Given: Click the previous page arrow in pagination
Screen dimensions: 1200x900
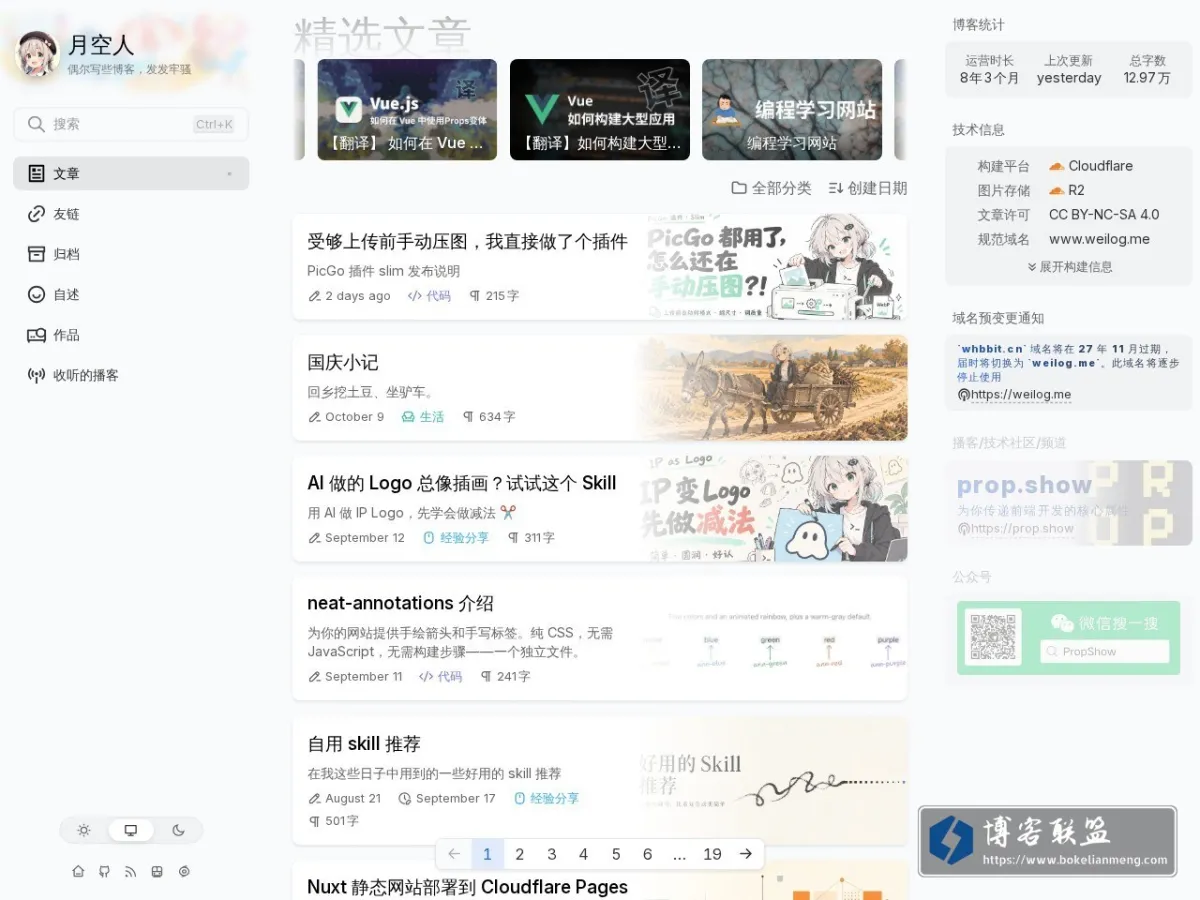Looking at the screenshot, I should 454,854.
